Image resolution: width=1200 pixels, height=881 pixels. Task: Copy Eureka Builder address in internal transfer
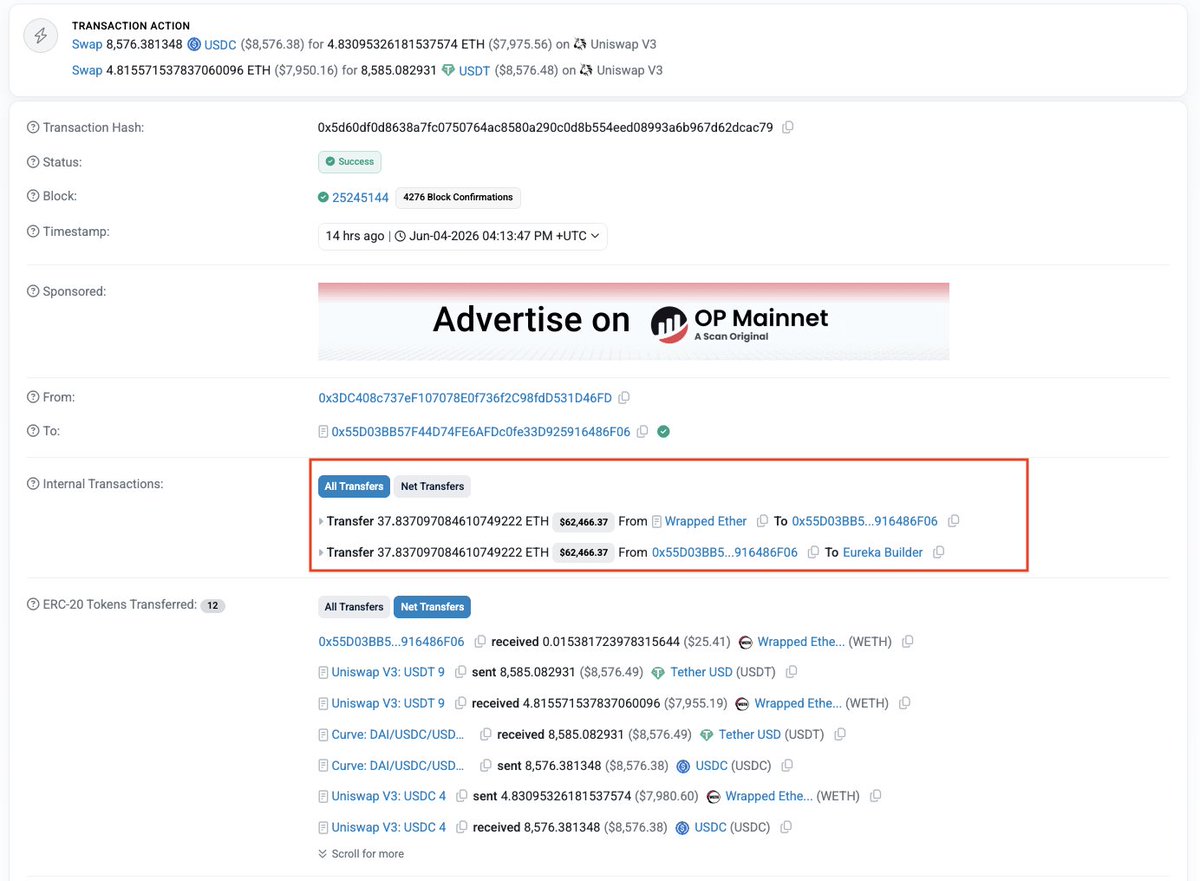938,552
